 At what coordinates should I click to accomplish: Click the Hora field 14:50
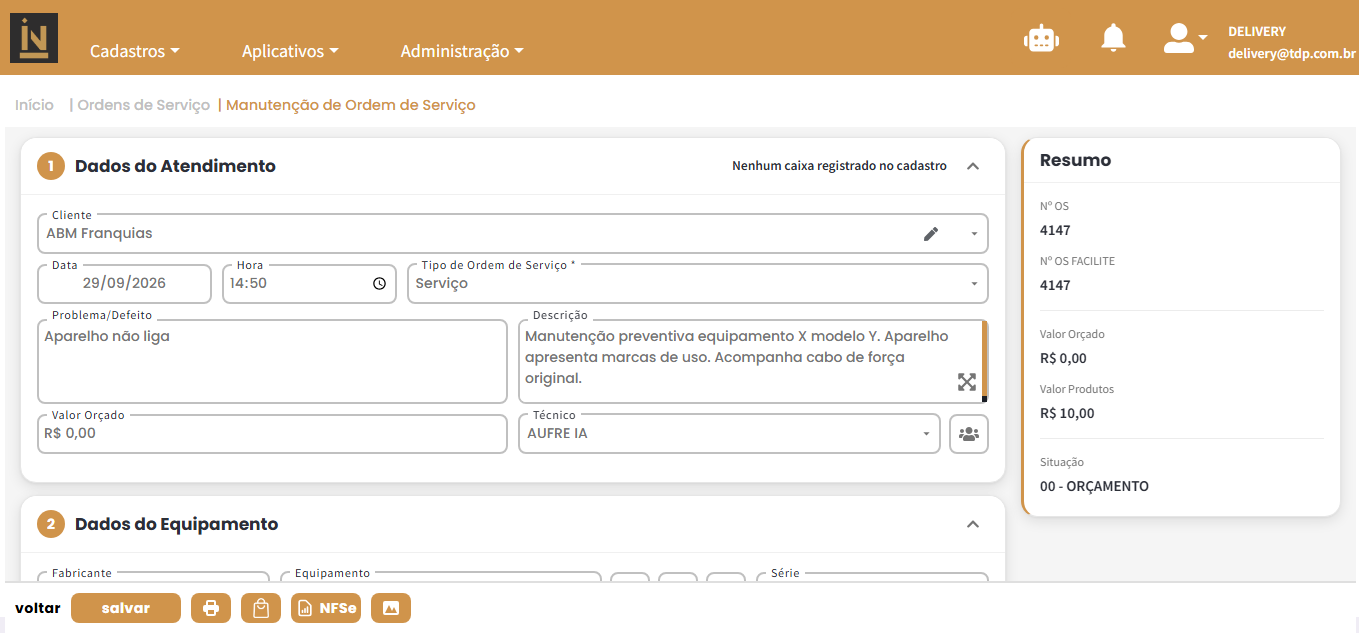310,284
